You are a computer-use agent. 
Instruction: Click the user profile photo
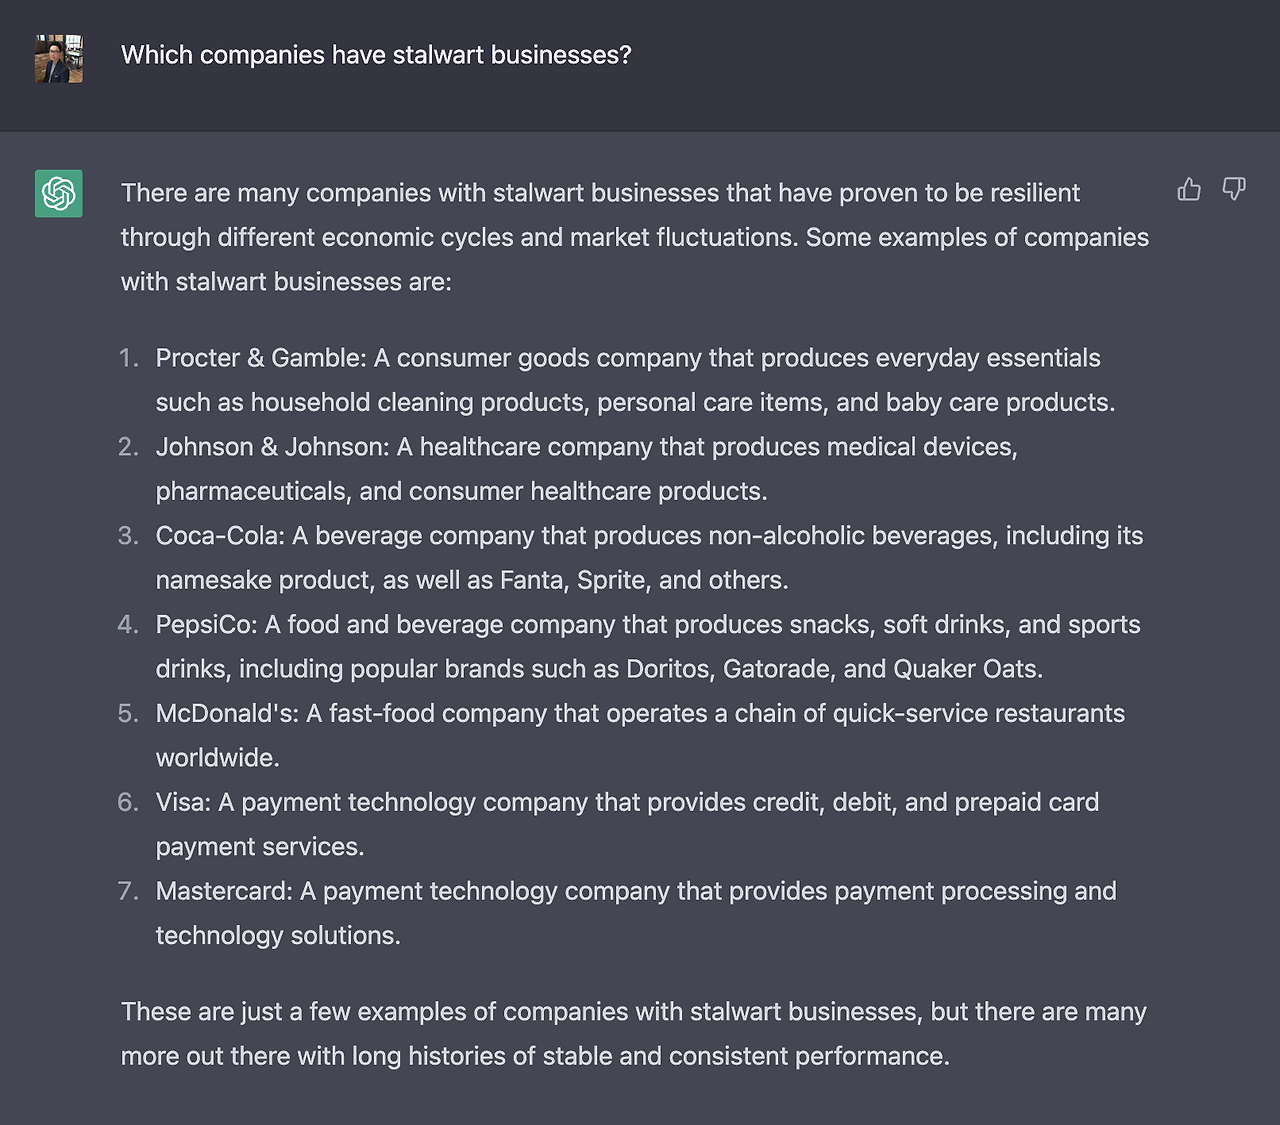pos(59,60)
